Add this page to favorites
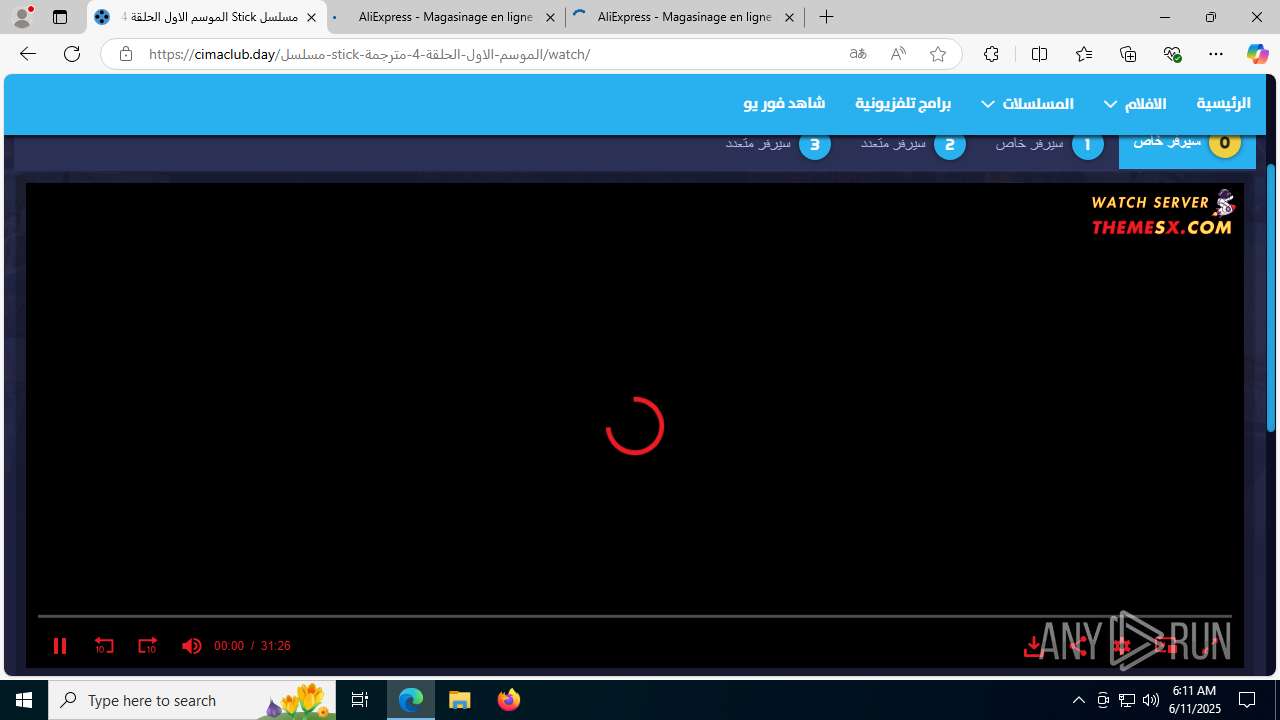Viewport: 1280px width, 720px height. click(938, 54)
